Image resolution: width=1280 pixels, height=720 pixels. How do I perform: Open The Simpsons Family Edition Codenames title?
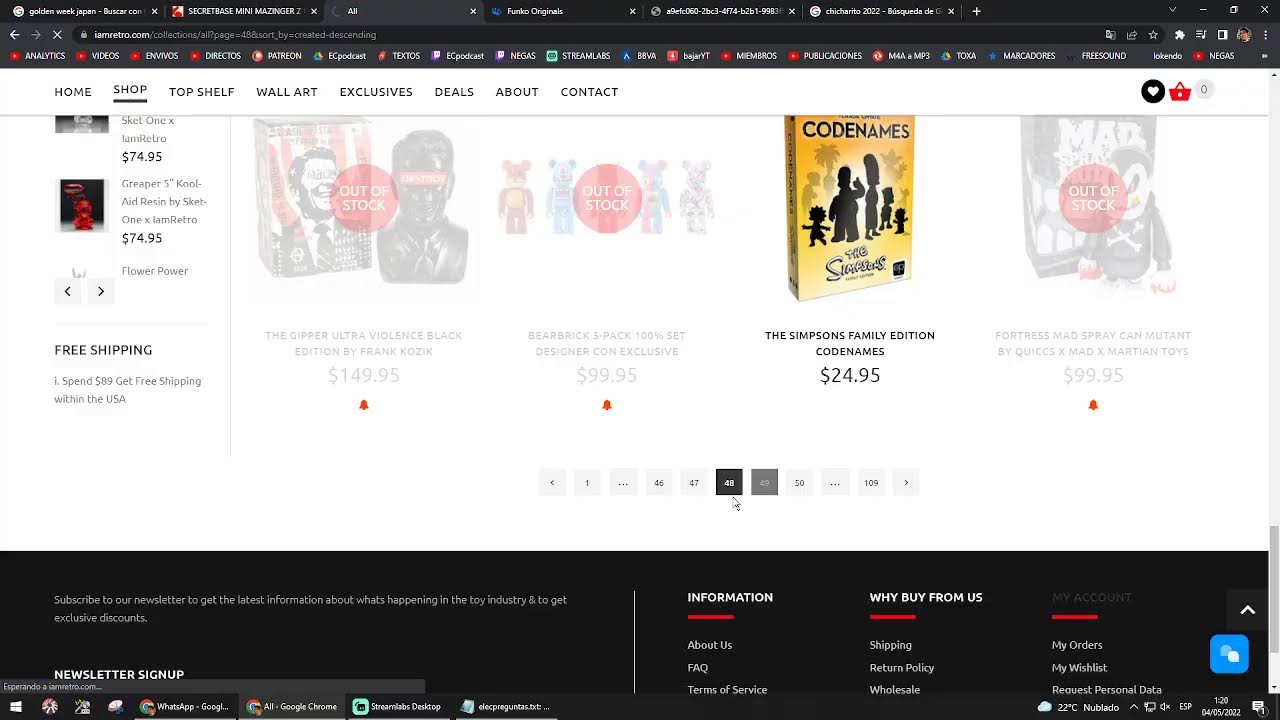pos(850,343)
